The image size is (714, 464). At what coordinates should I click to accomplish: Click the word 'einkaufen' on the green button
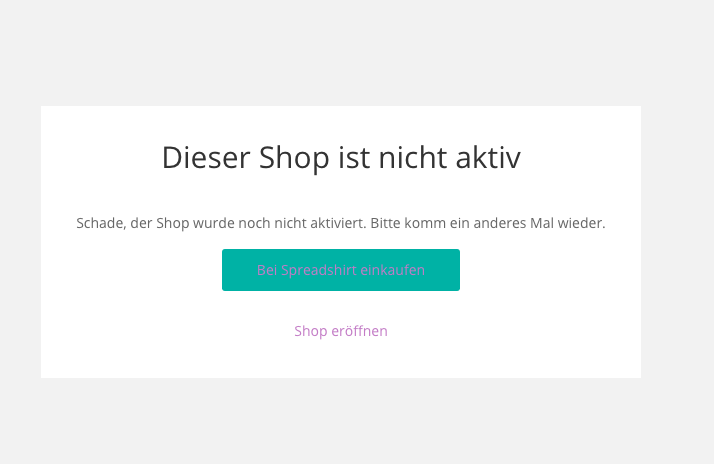(x=389, y=270)
